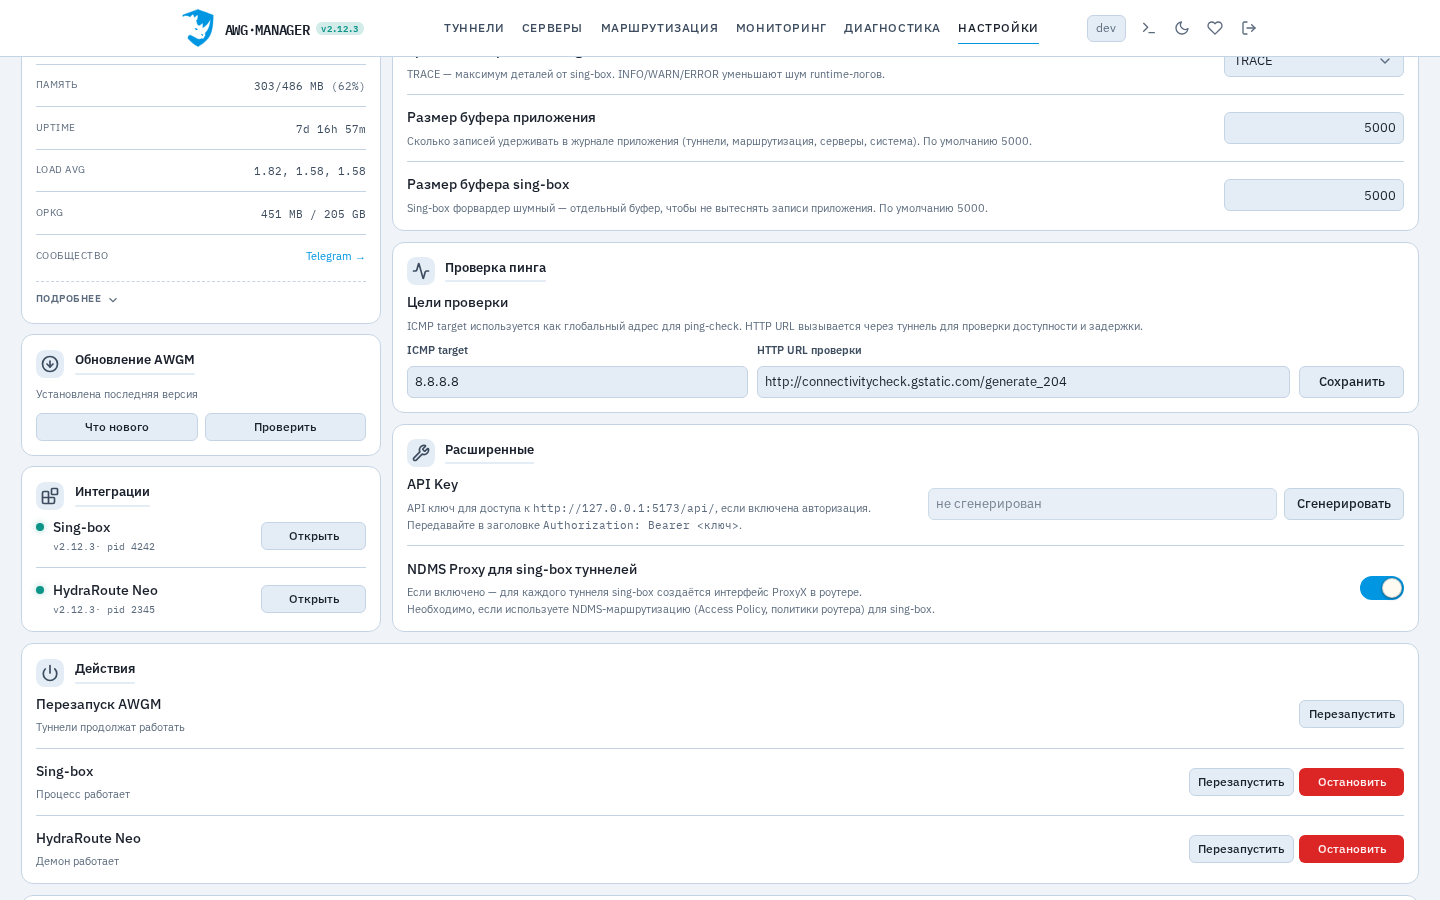Viewport: 1440px width, 900px height.
Task: Open the СЕРВЕРЫ tab
Action: 552,28
